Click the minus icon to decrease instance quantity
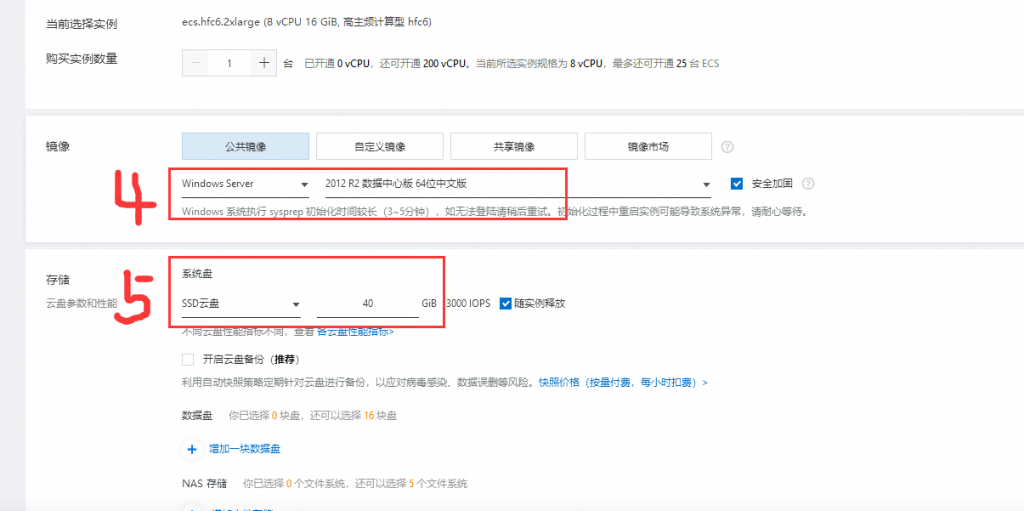This screenshot has width=1024, height=511. pos(196,63)
